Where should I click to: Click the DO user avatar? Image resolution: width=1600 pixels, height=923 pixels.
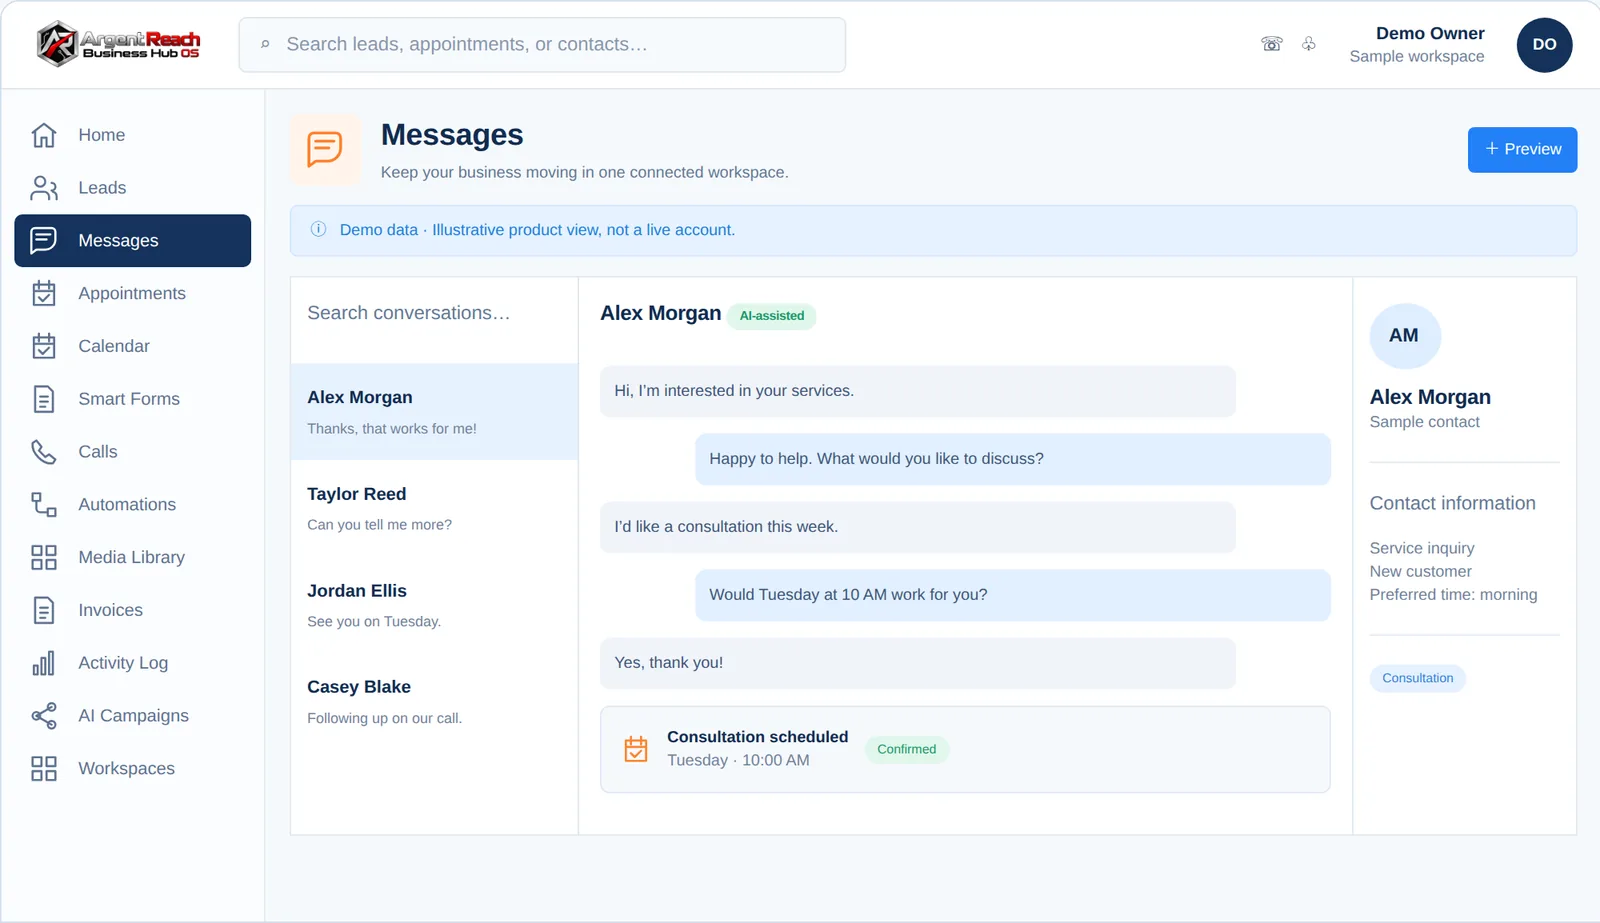click(1544, 45)
